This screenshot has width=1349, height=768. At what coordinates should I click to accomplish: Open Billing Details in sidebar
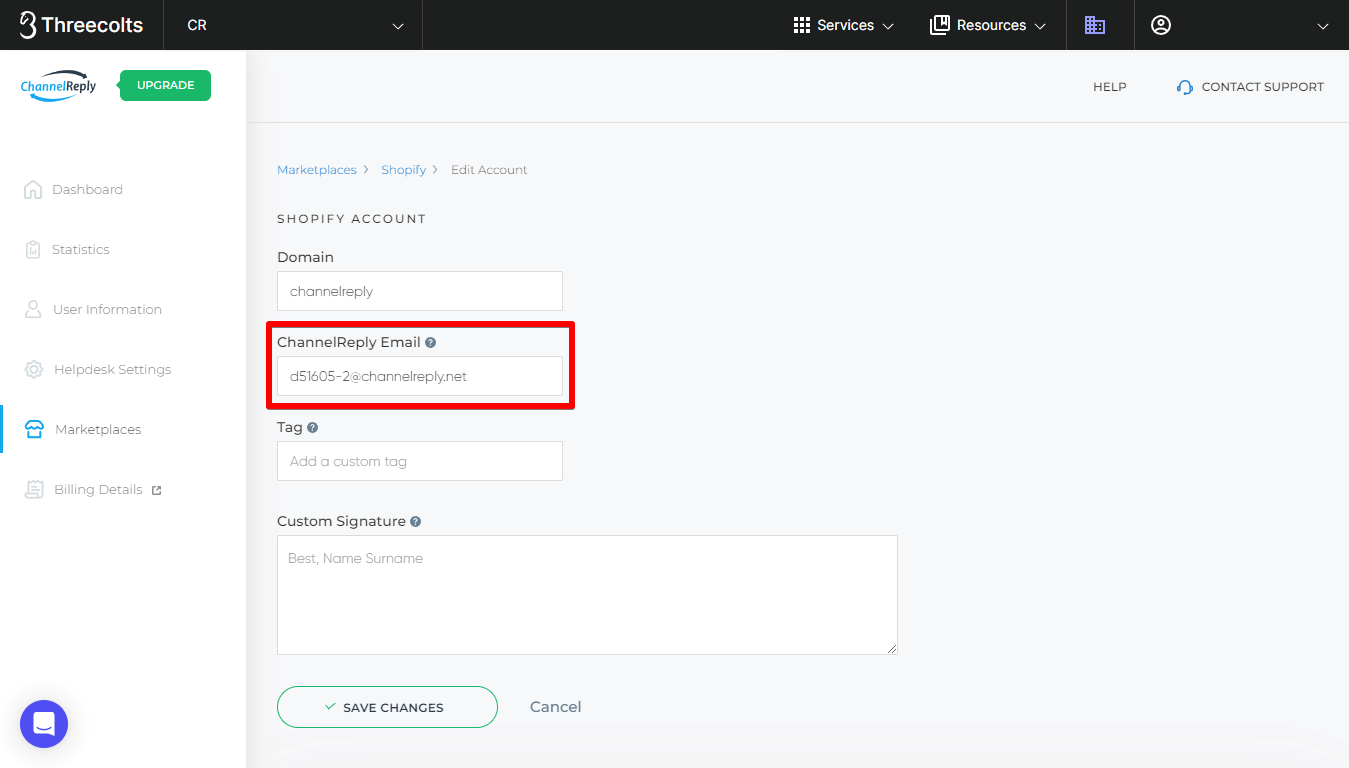click(98, 489)
